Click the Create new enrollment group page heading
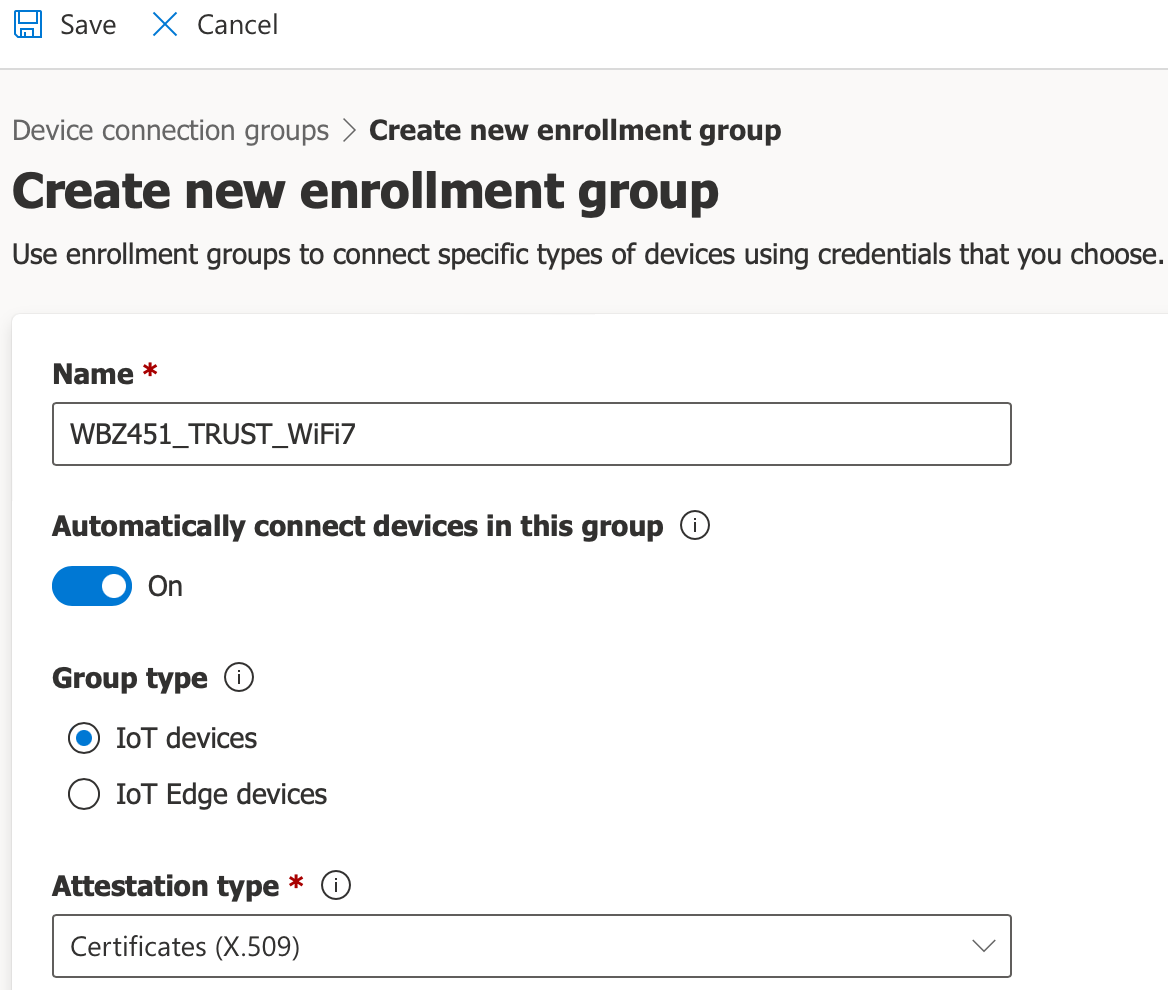This screenshot has width=1168, height=990. (x=366, y=191)
